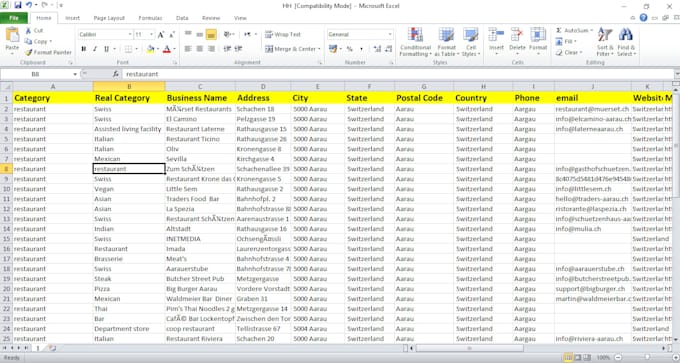
Task: Apply red Font Color letter A
Action: point(167,49)
